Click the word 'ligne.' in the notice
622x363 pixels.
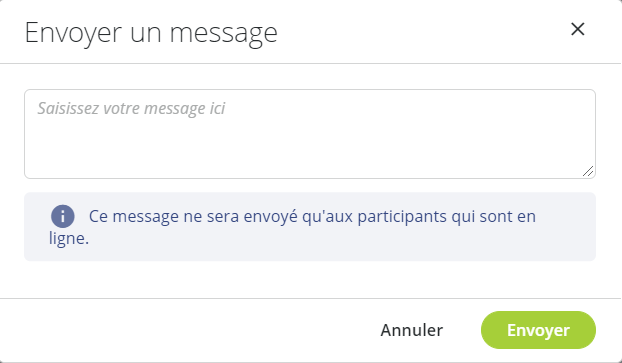[69, 238]
